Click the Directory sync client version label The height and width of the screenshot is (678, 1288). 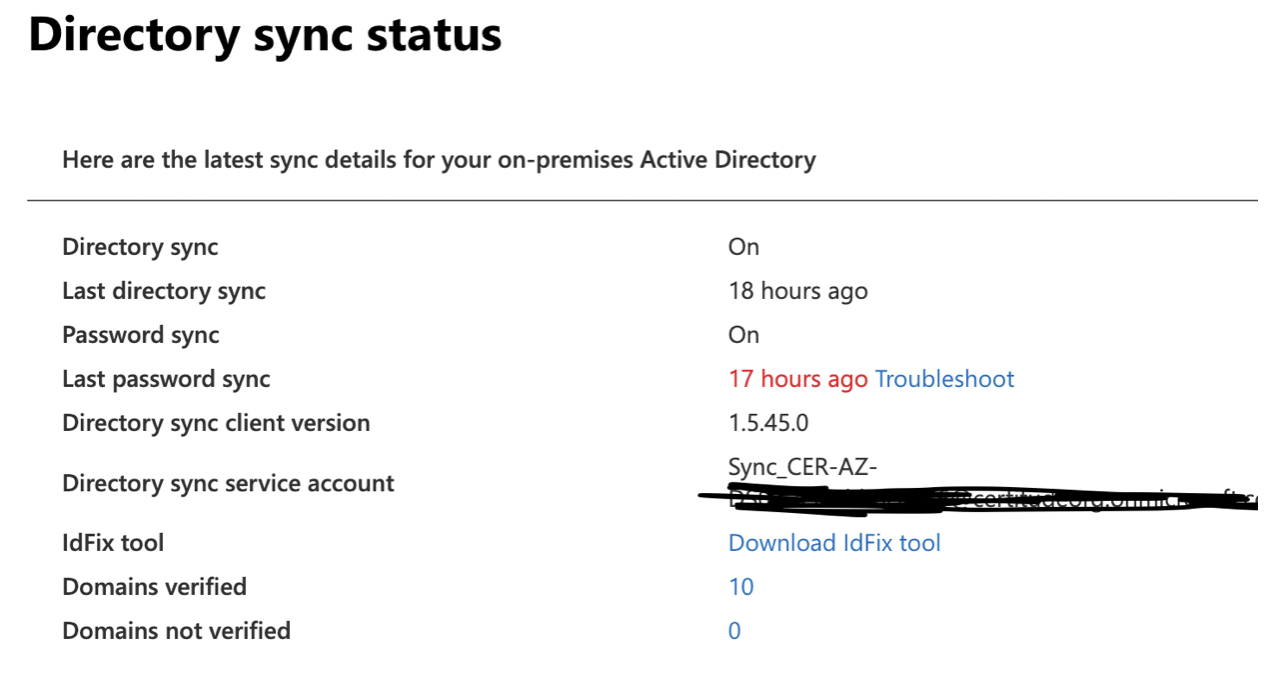click(216, 423)
